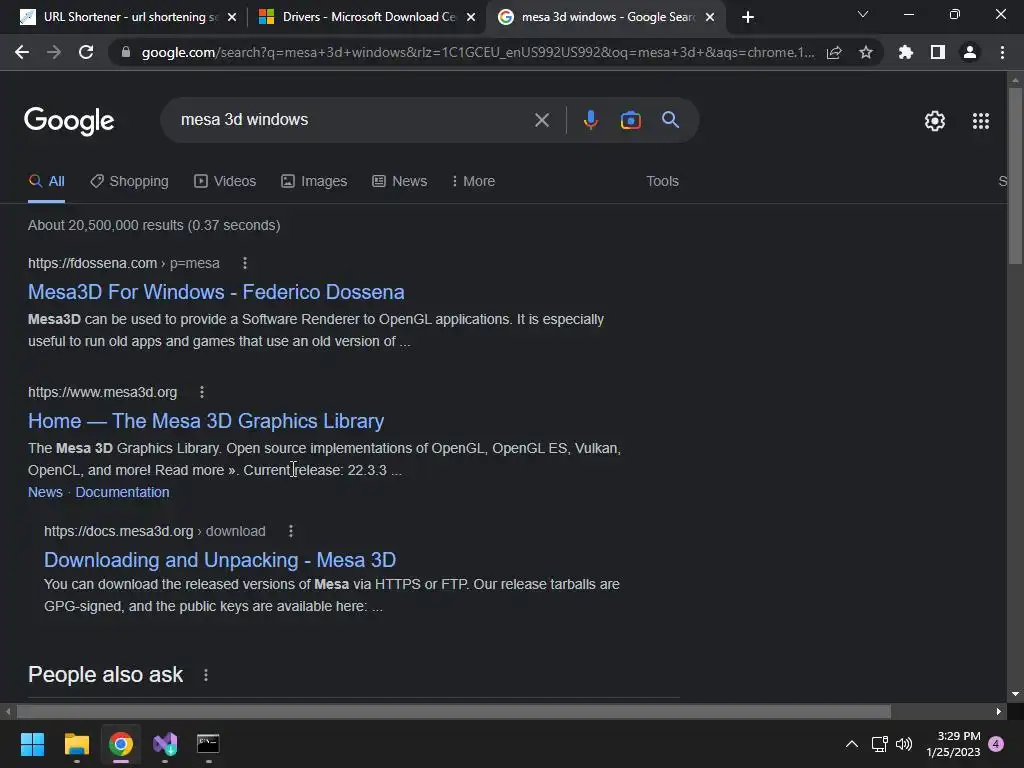The image size is (1024, 768).
Task: Open the notification center badge
Action: point(996,744)
